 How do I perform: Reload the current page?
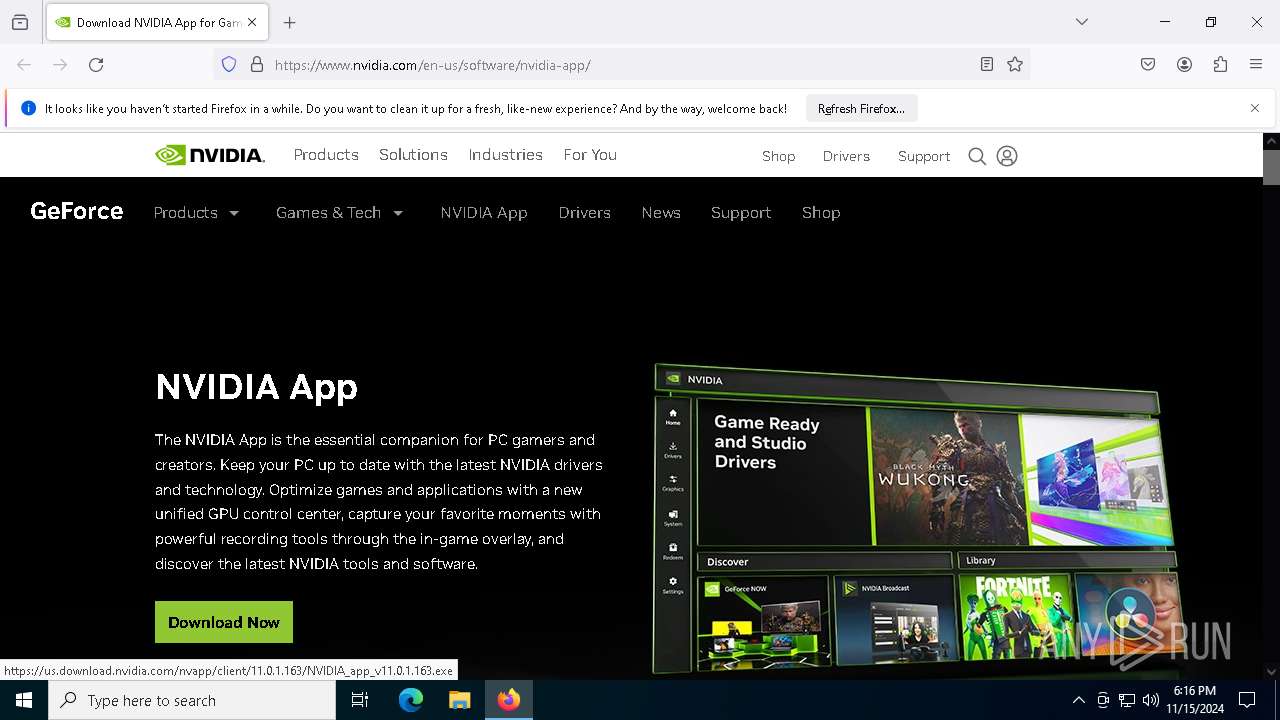[x=96, y=65]
